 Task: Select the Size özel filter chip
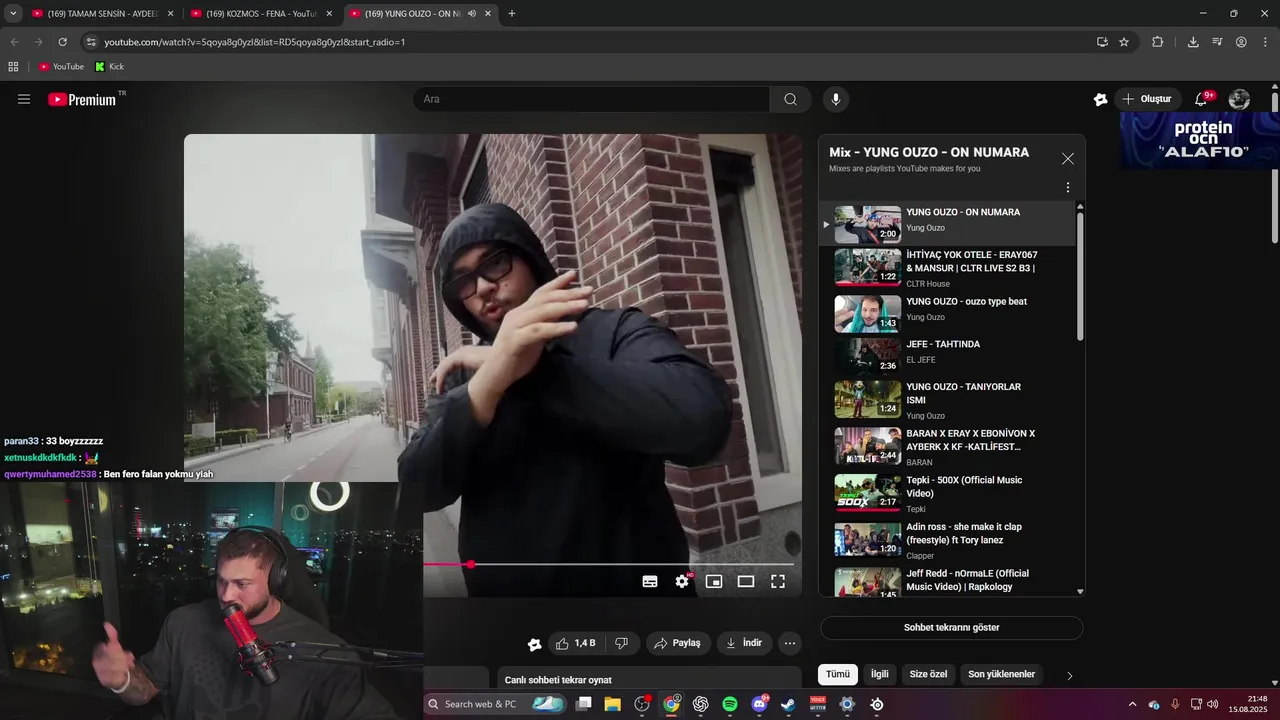point(928,674)
